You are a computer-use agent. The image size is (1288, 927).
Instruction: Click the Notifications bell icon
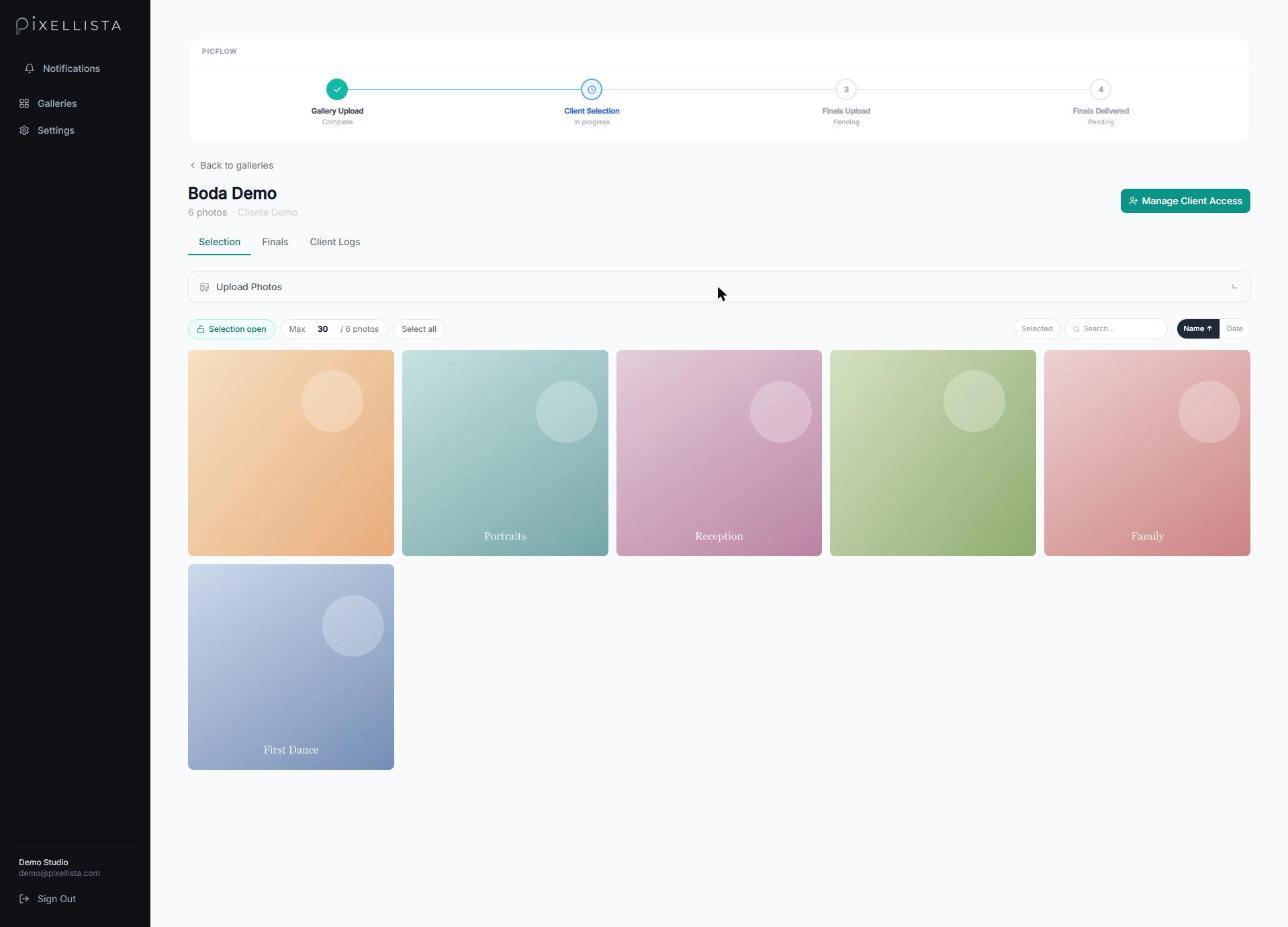click(29, 69)
